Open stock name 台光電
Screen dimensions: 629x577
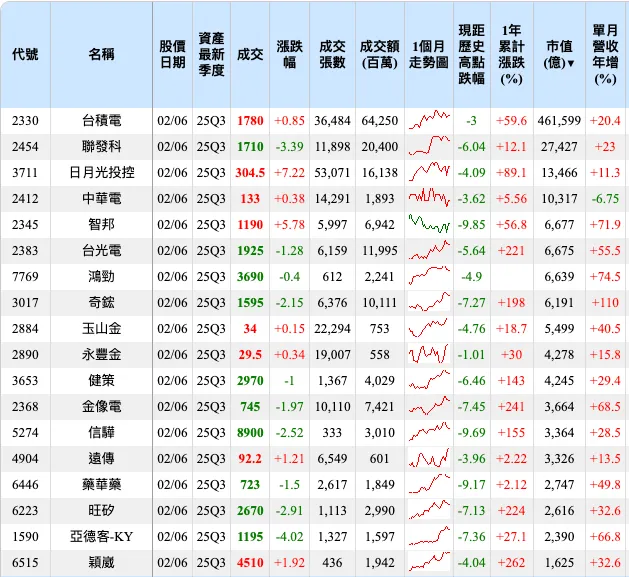pos(101,250)
